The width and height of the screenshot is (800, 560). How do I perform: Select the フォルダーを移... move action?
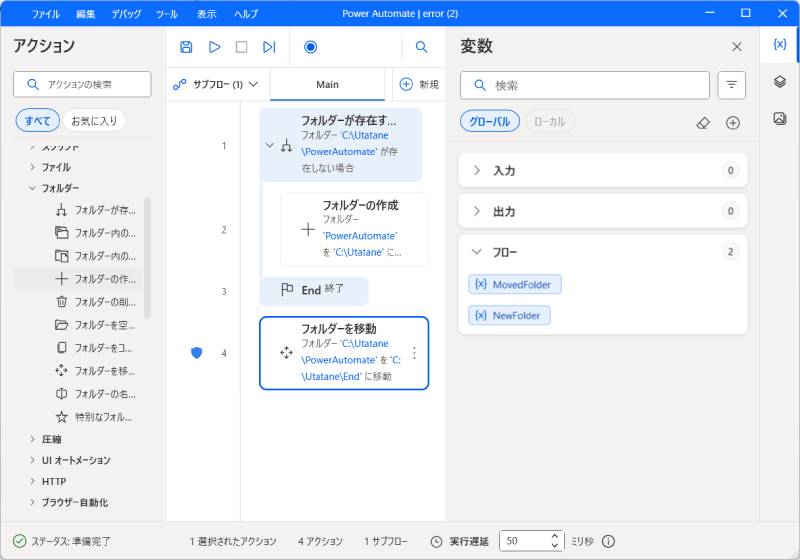[x=95, y=370]
